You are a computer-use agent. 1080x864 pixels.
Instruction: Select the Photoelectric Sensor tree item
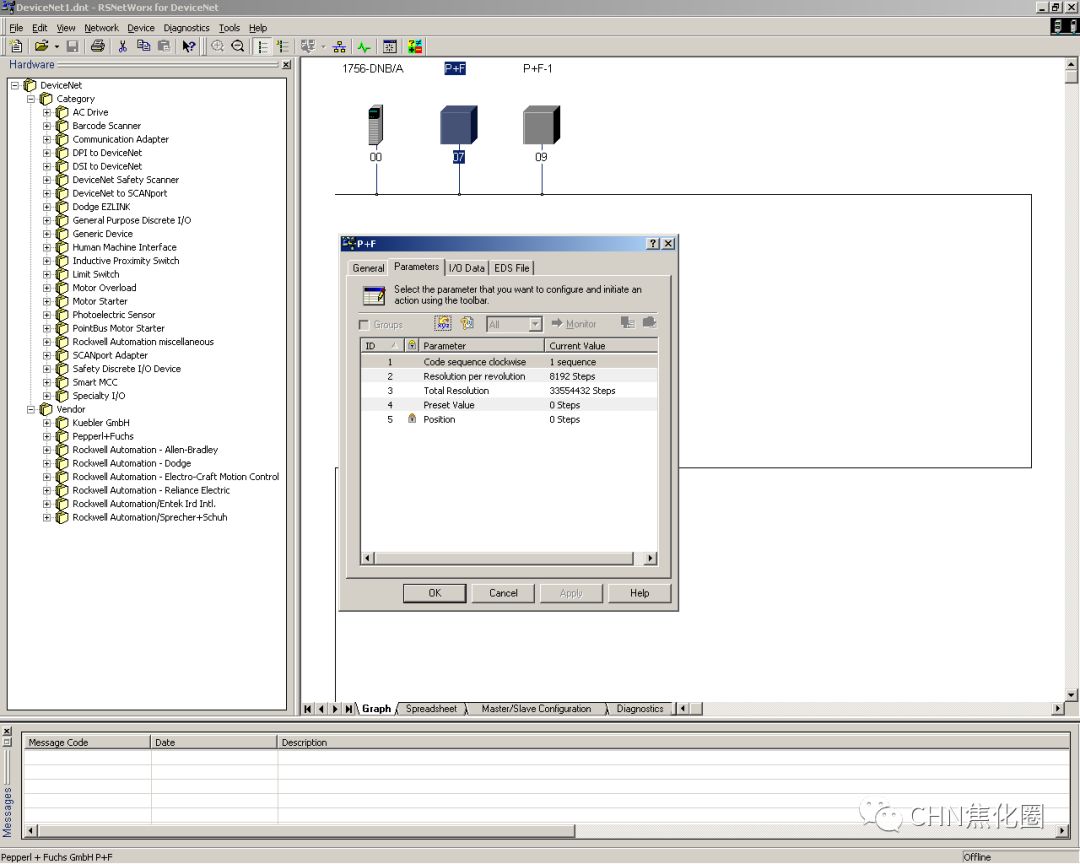[x=114, y=315]
